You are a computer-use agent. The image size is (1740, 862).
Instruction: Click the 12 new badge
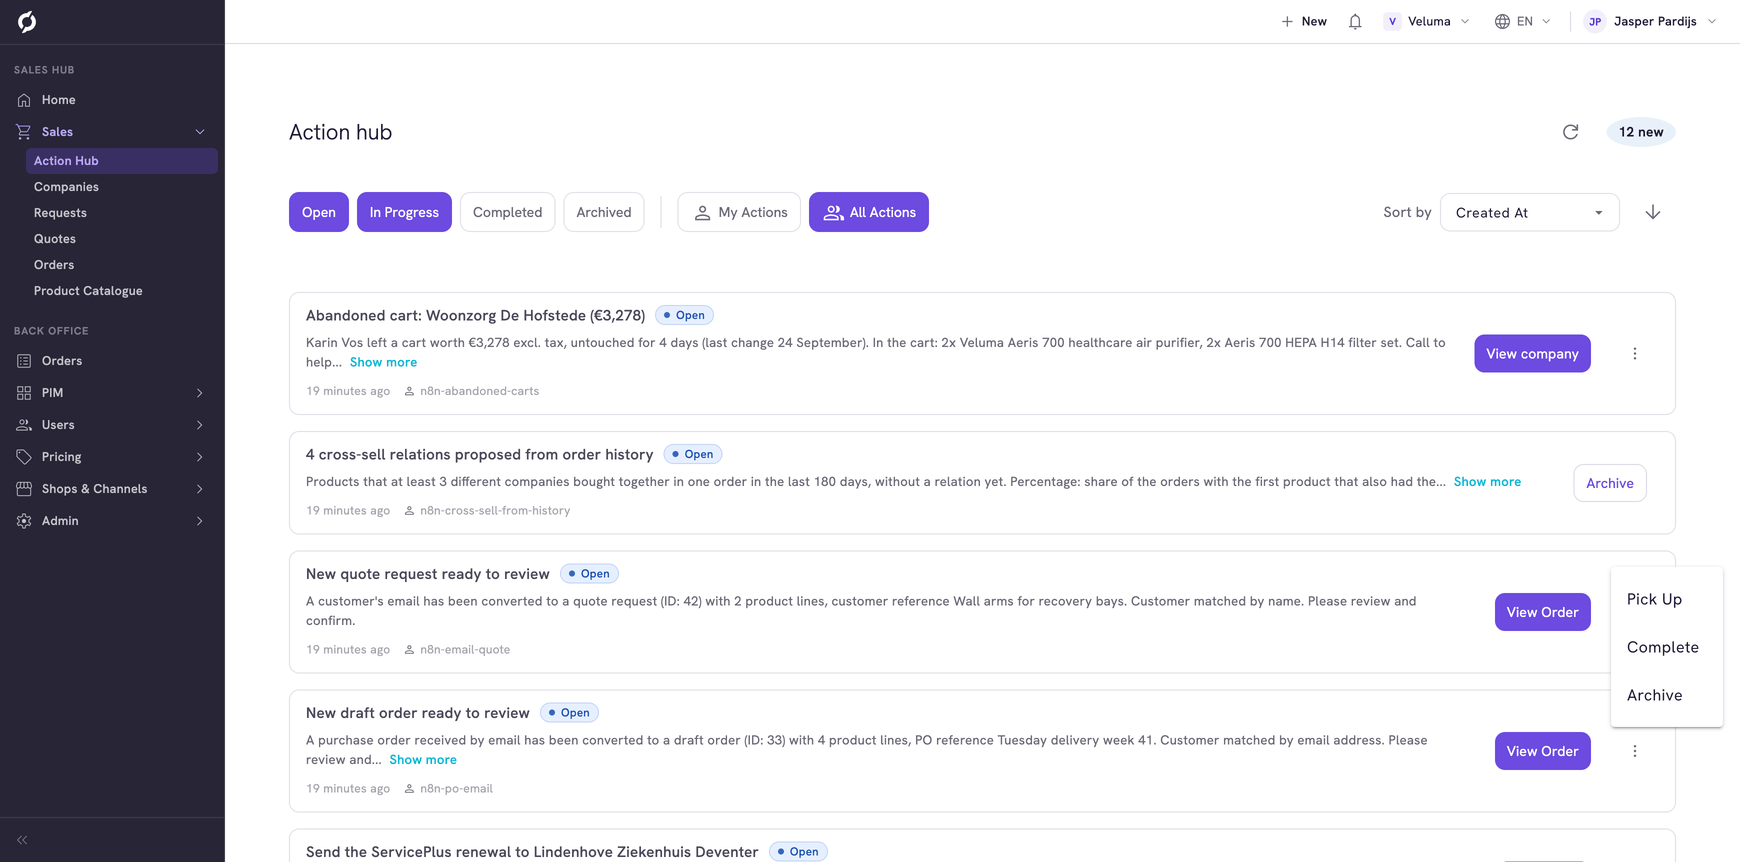pos(1641,132)
